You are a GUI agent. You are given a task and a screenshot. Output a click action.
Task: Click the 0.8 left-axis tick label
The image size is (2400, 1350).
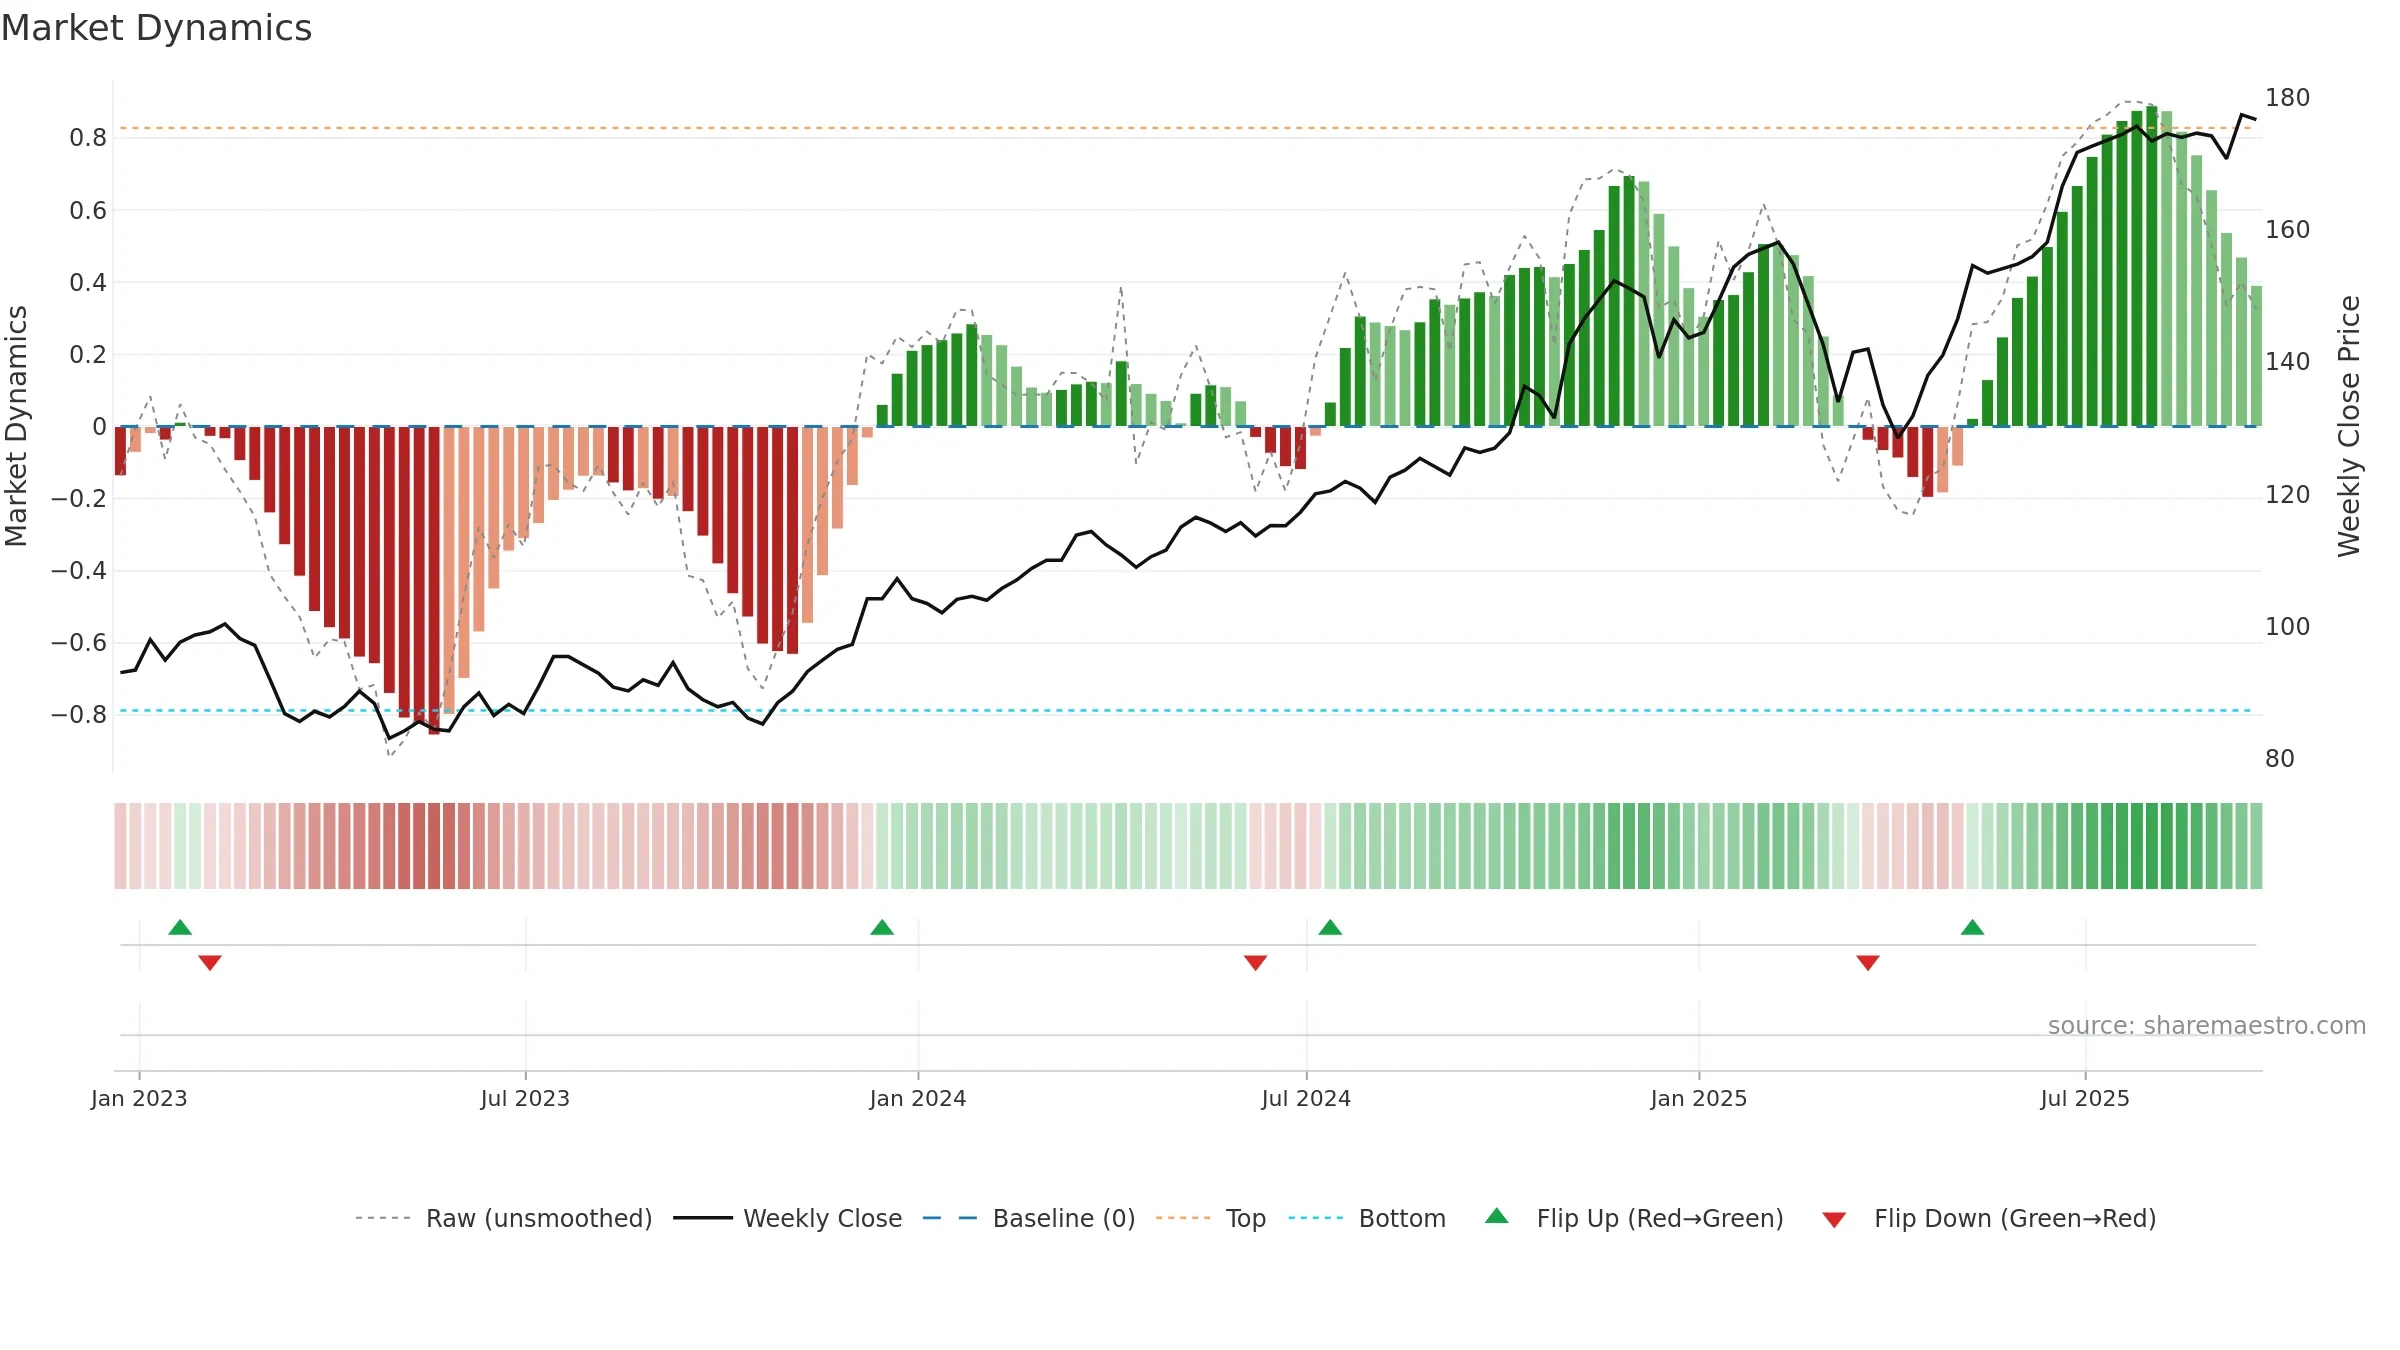(x=88, y=138)
